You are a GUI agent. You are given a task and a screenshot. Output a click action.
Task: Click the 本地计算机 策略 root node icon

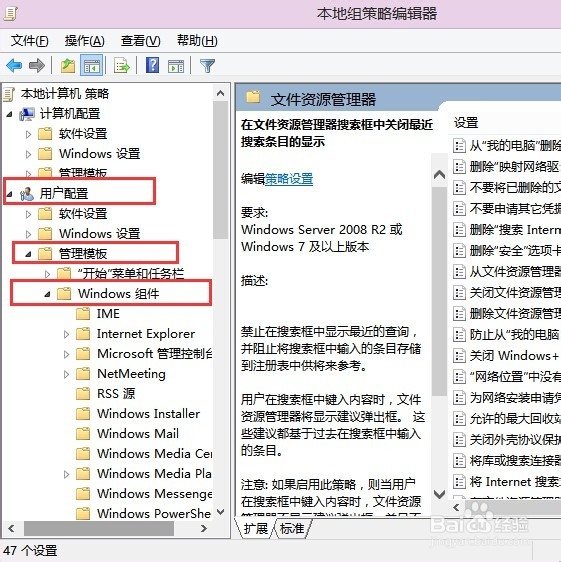[9, 94]
